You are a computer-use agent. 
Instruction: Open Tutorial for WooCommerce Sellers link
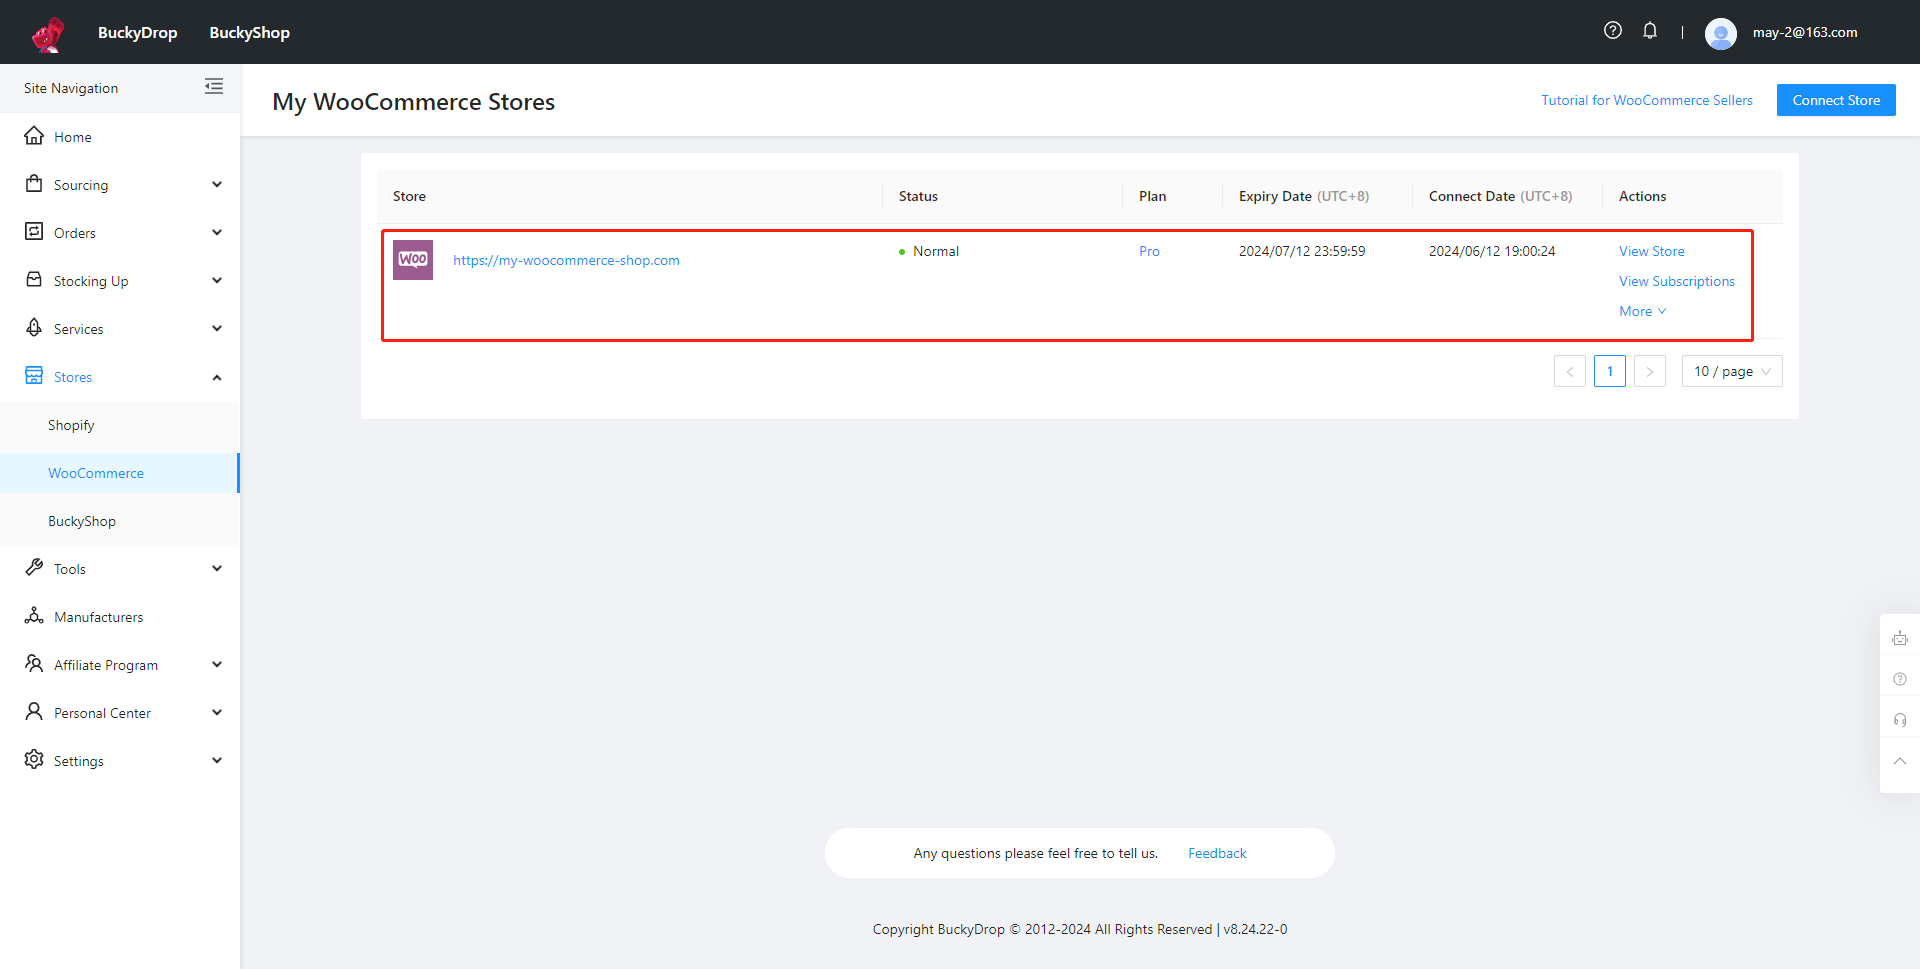point(1647,100)
